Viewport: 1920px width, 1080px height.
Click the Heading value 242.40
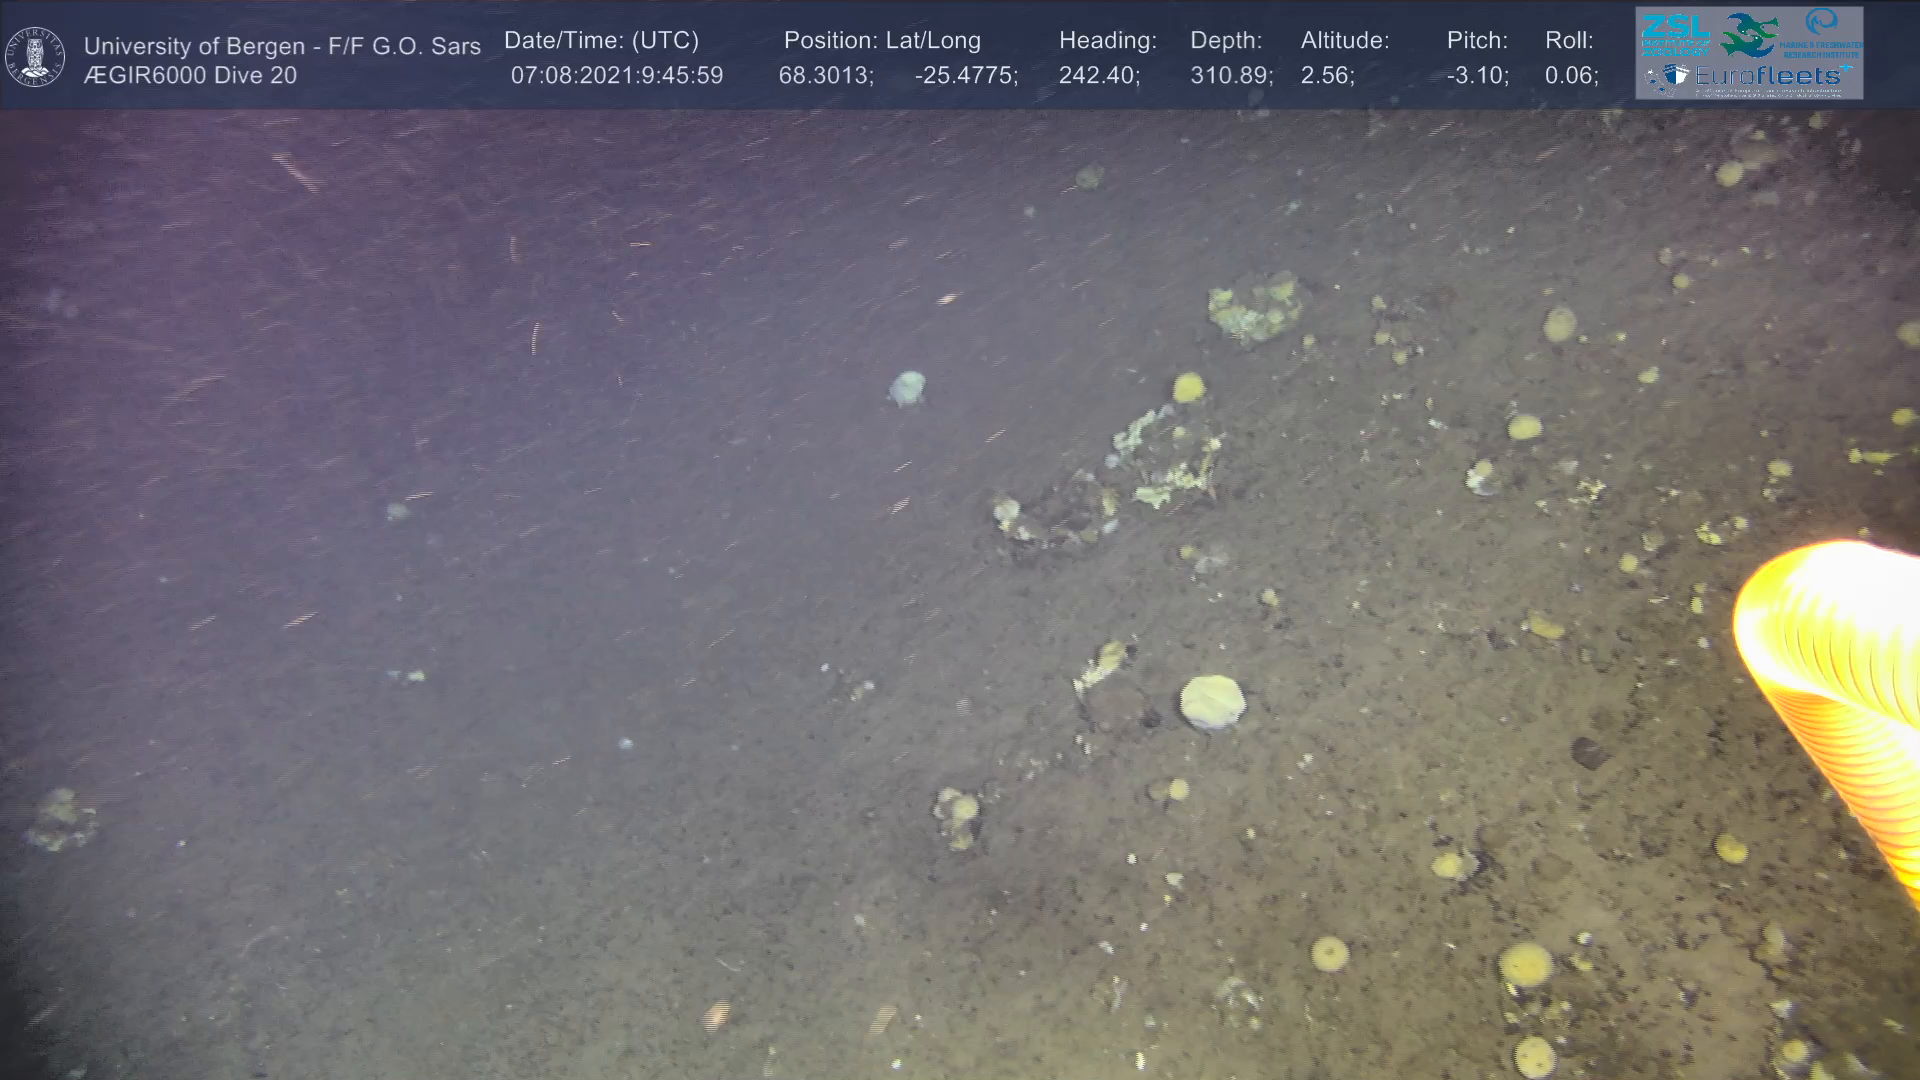coord(1098,76)
